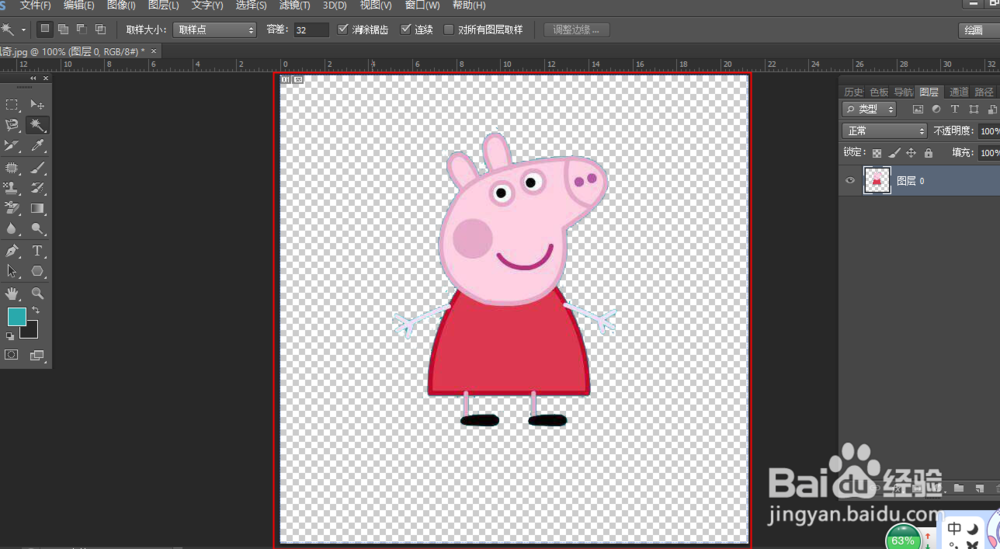Click the 容差 tolerance field
Viewport: 1000px width, 549px height.
[311, 29]
